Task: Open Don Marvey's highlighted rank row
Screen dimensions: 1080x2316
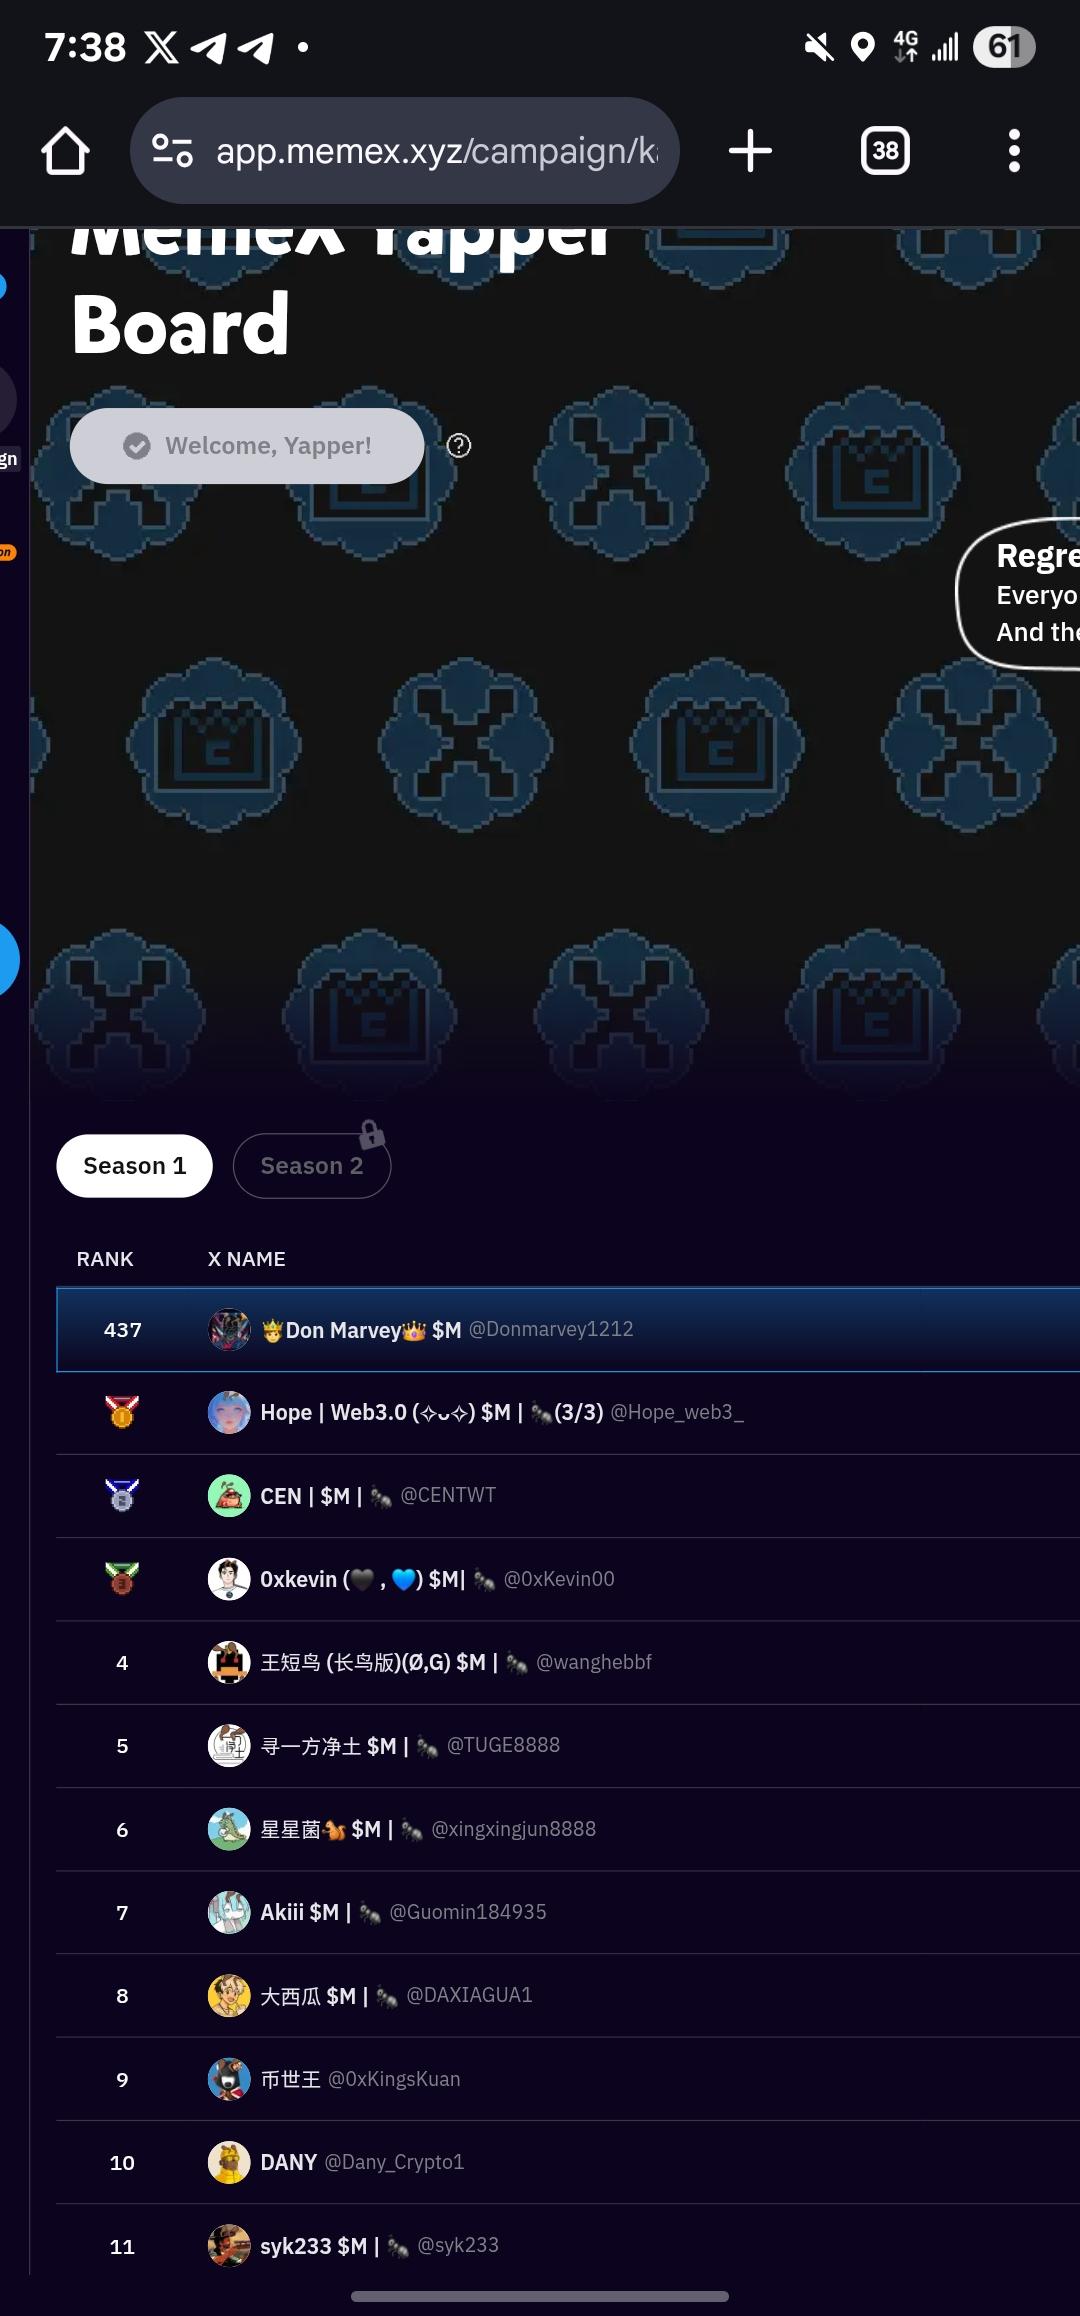Action: [568, 1330]
